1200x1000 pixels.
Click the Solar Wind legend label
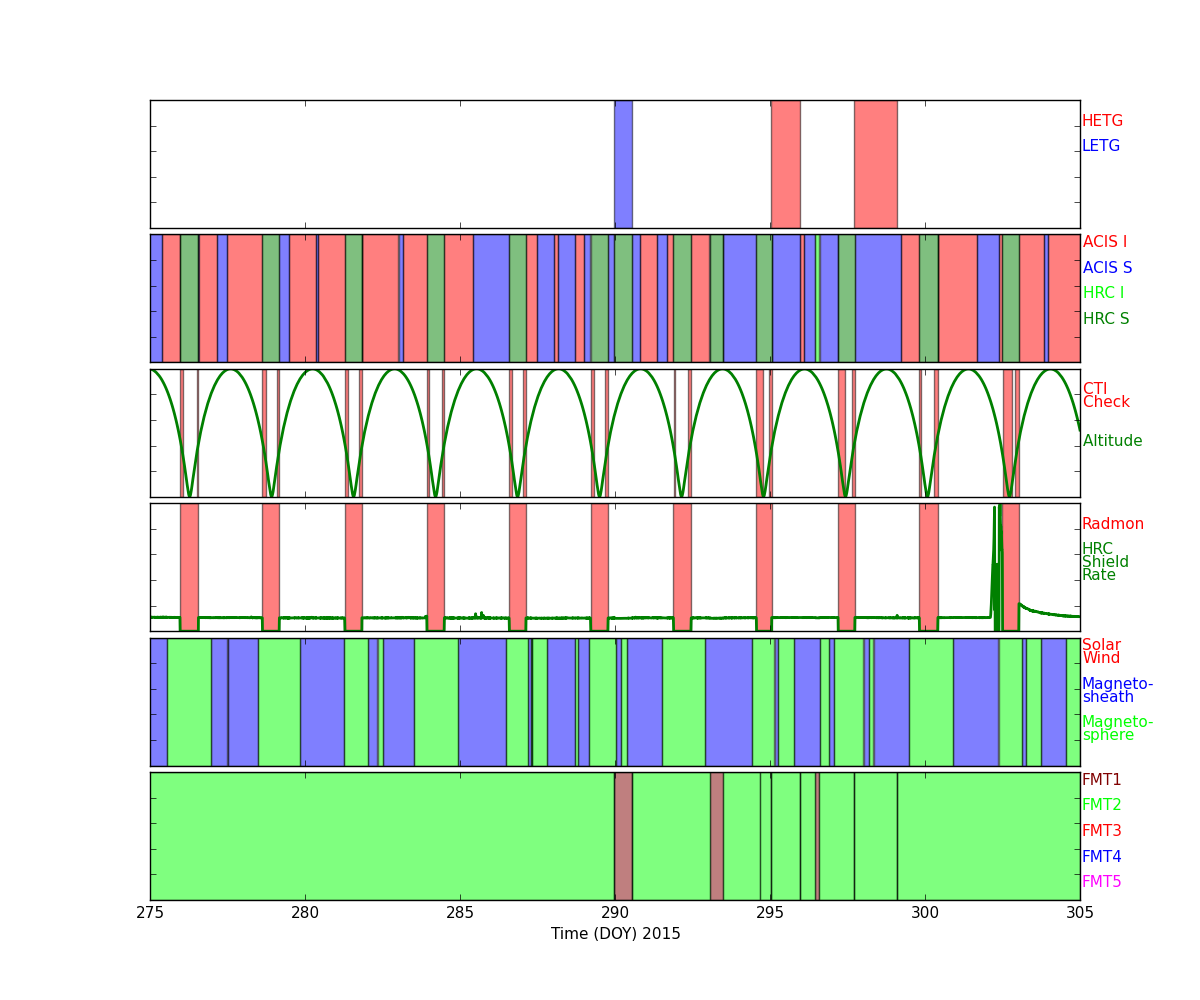point(1101,652)
